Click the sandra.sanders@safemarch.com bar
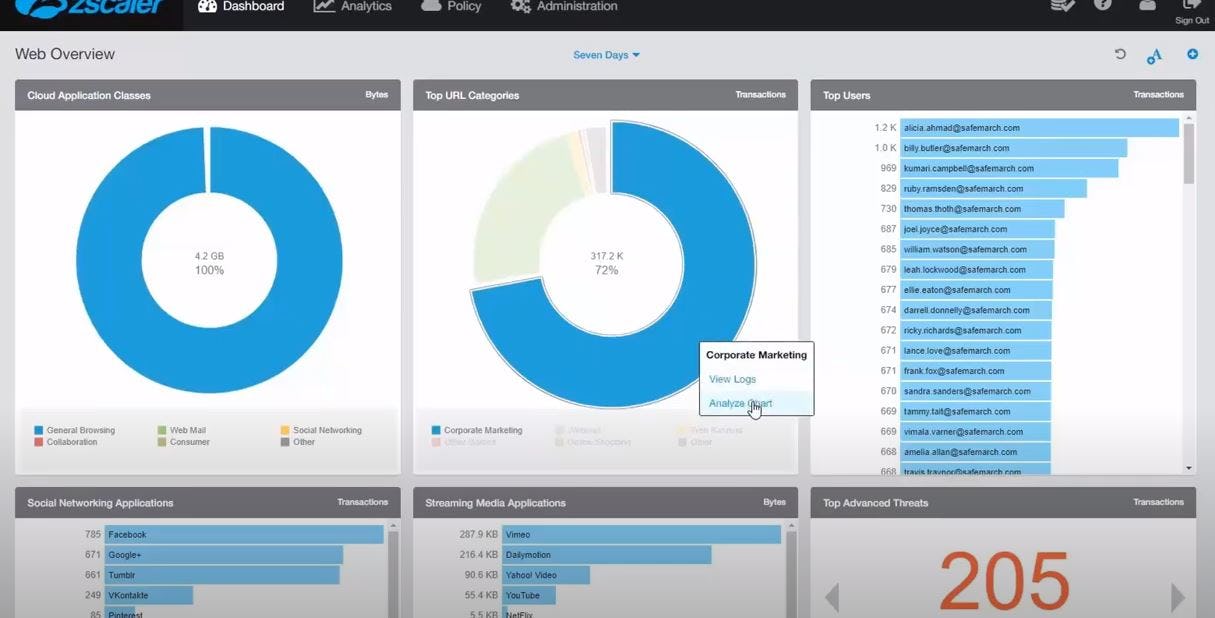Screen dimensions: 1215x618 (975, 391)
